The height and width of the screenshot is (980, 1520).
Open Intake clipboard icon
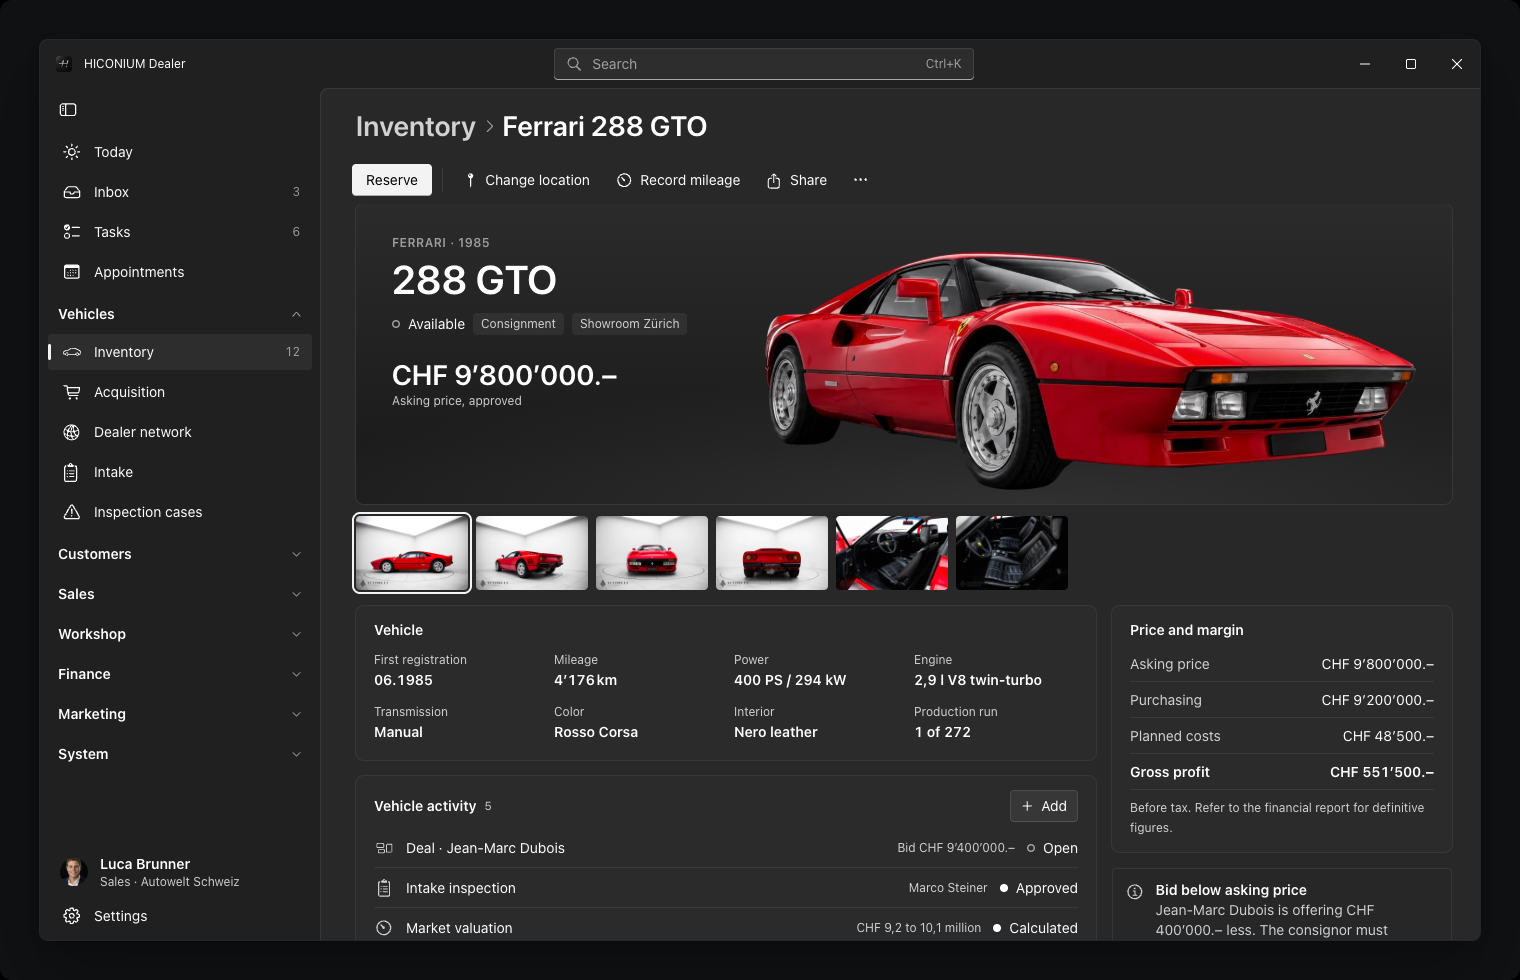(x=72, y=472)
